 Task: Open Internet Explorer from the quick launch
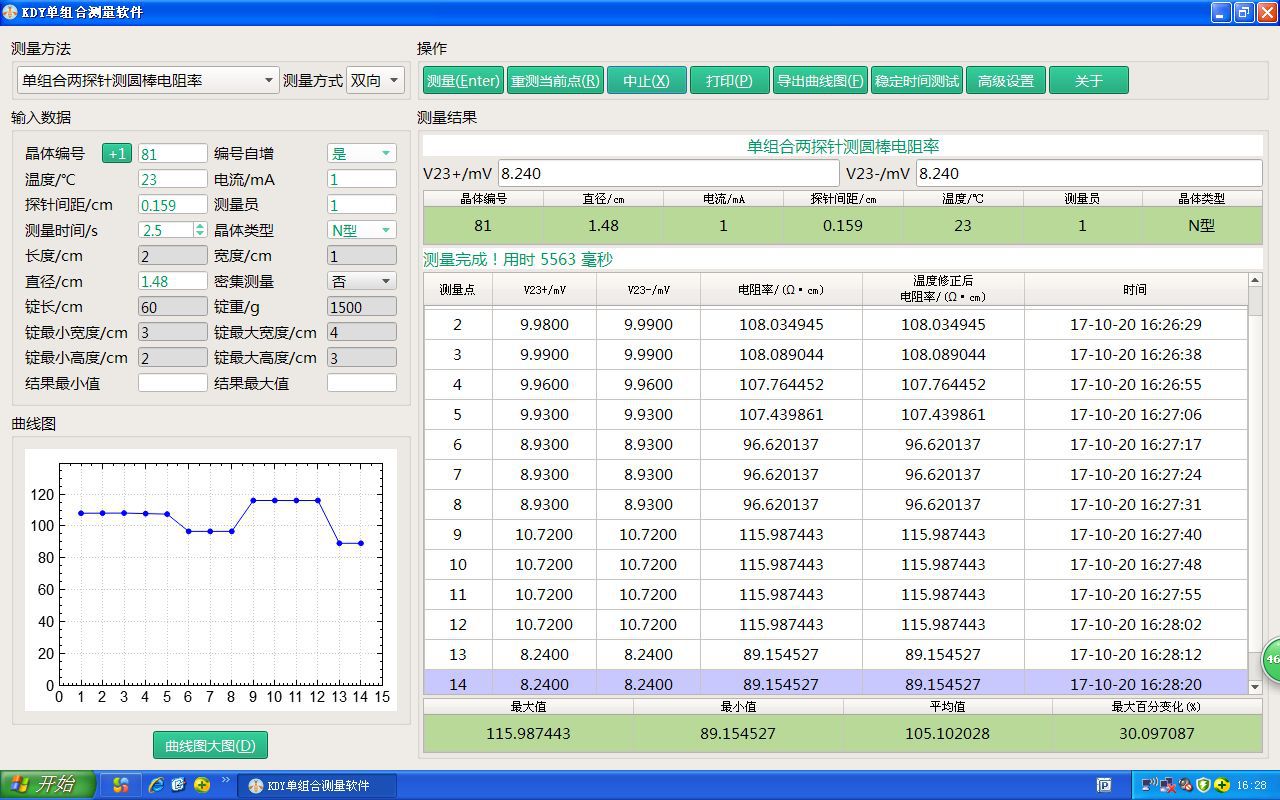click(x=156, y=785)
